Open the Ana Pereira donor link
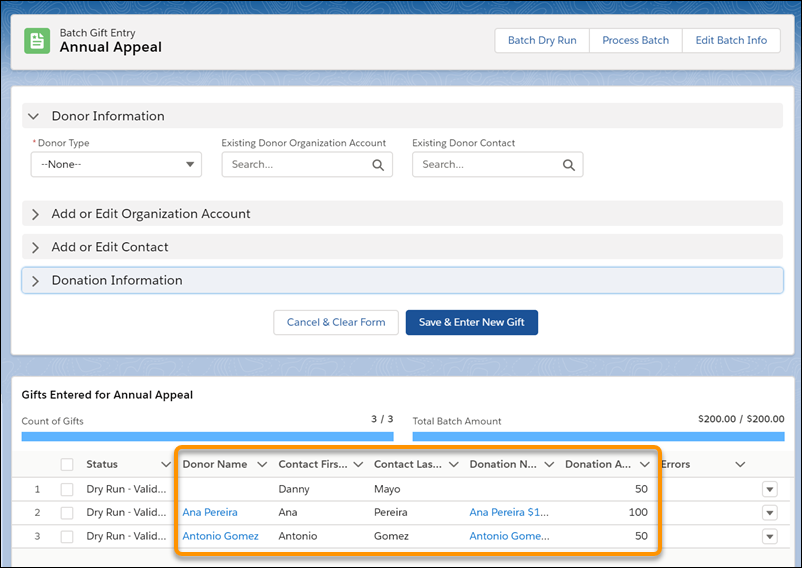This screenshot has height=568, width=802. (210, 512)
